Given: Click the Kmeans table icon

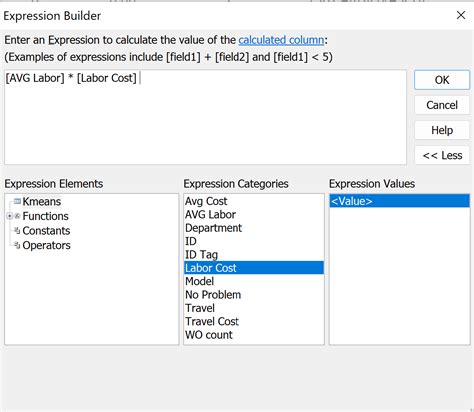Looking at the screenshot, I should (17, 201).
